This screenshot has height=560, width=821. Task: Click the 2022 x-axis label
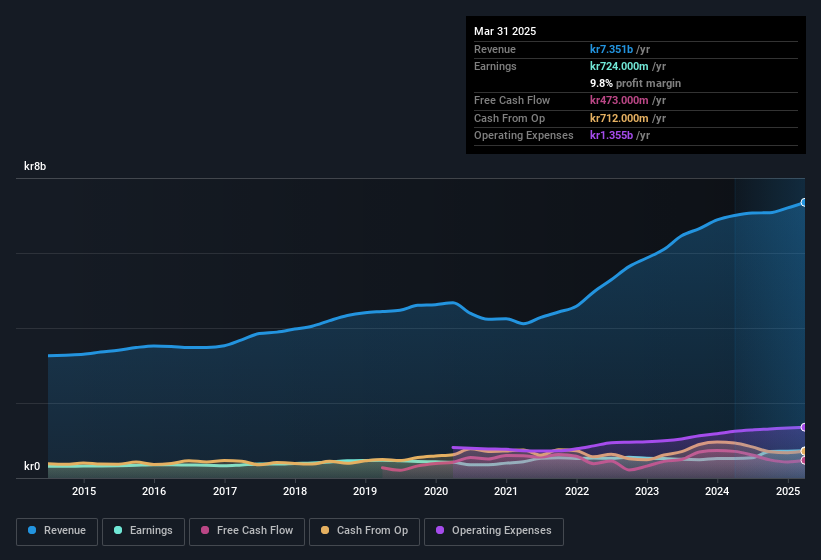576,491
